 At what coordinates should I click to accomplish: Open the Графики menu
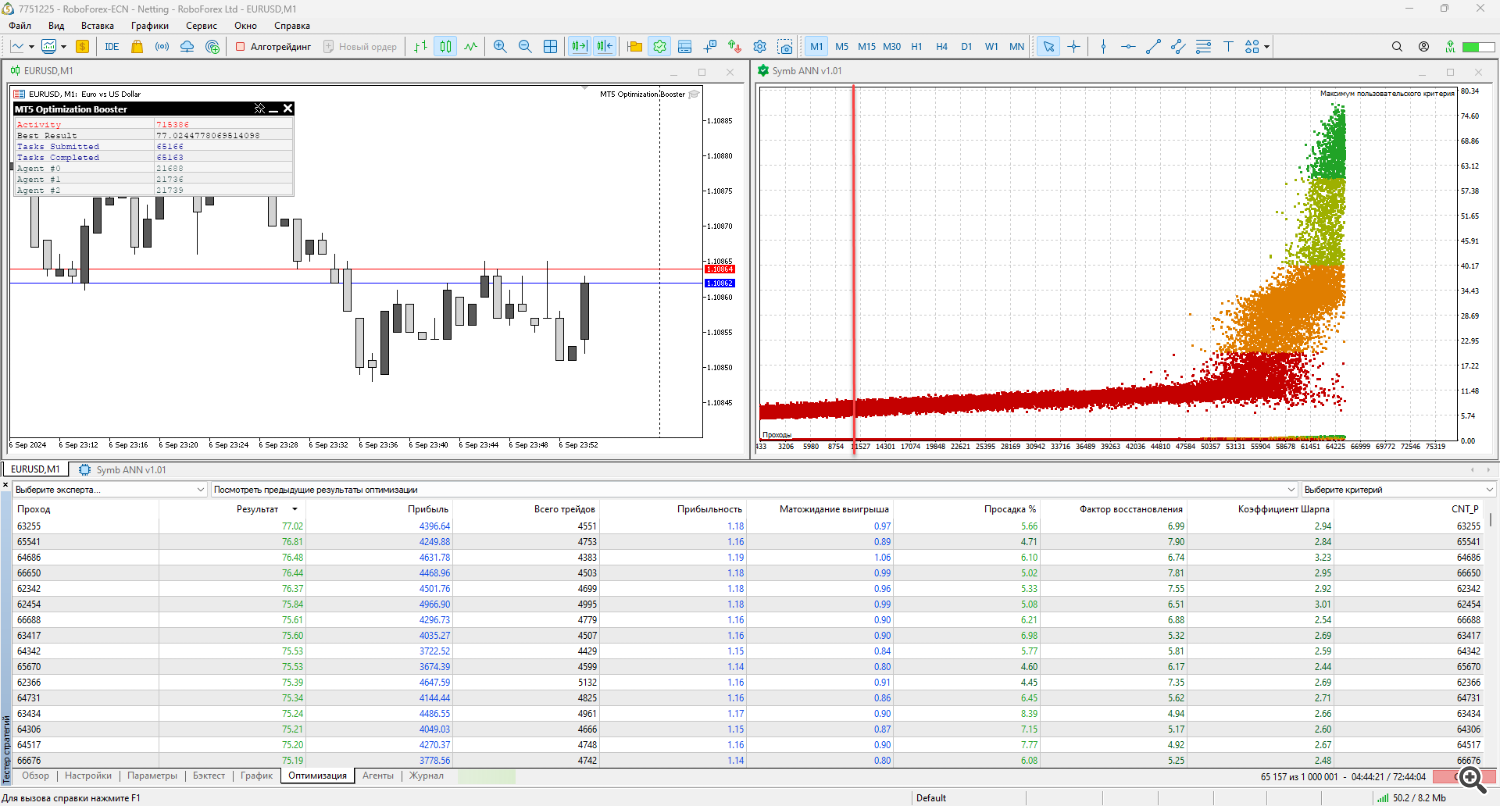149,25
